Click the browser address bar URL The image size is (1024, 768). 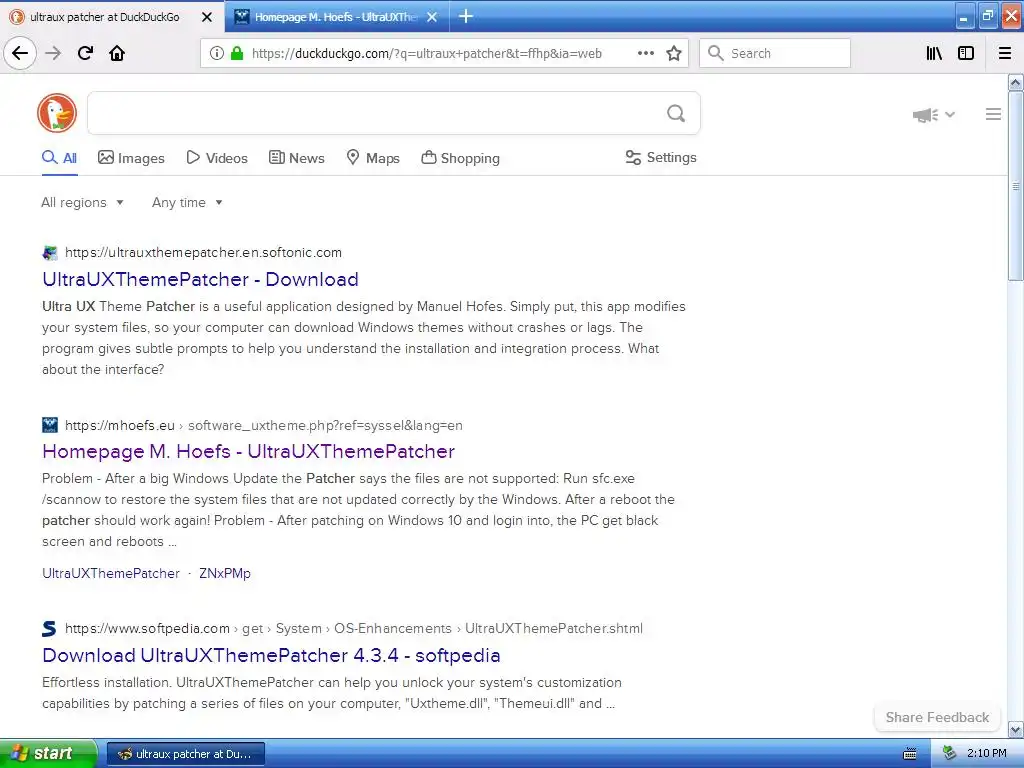click(x=426, y=54)
